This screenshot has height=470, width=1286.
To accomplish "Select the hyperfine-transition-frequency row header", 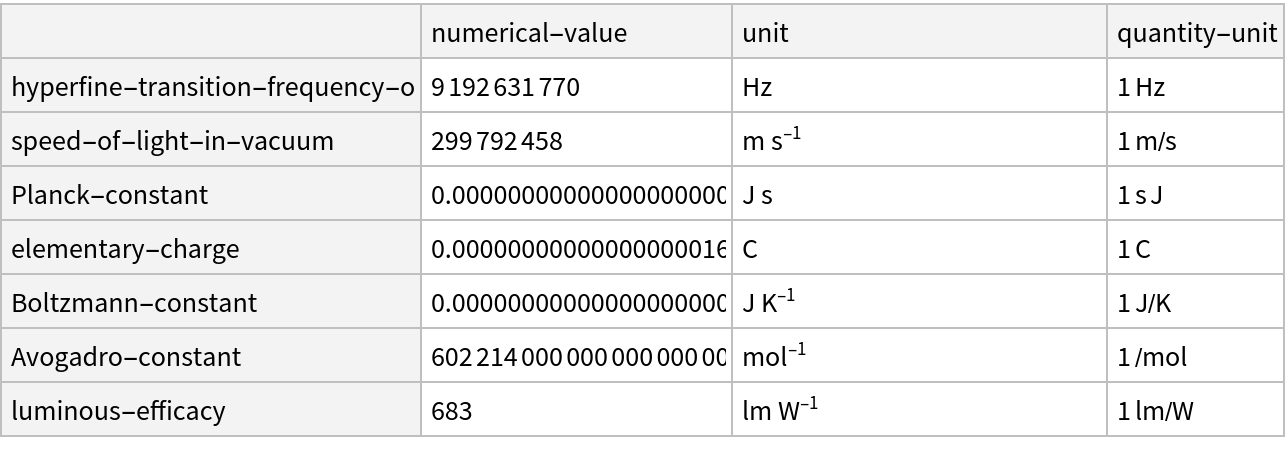I will click(211, 86).
